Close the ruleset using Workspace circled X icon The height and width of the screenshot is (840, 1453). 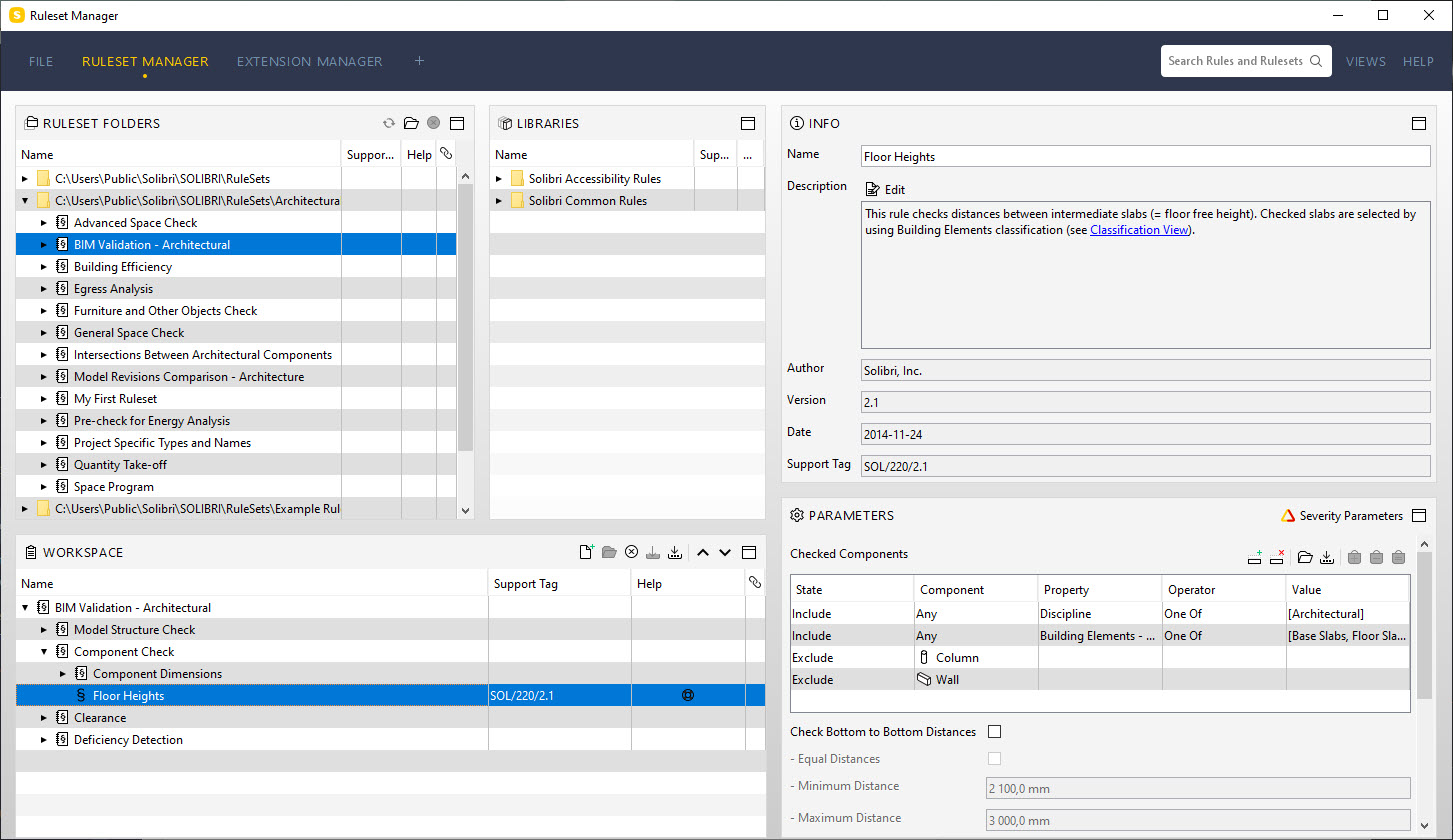[631, 552]
